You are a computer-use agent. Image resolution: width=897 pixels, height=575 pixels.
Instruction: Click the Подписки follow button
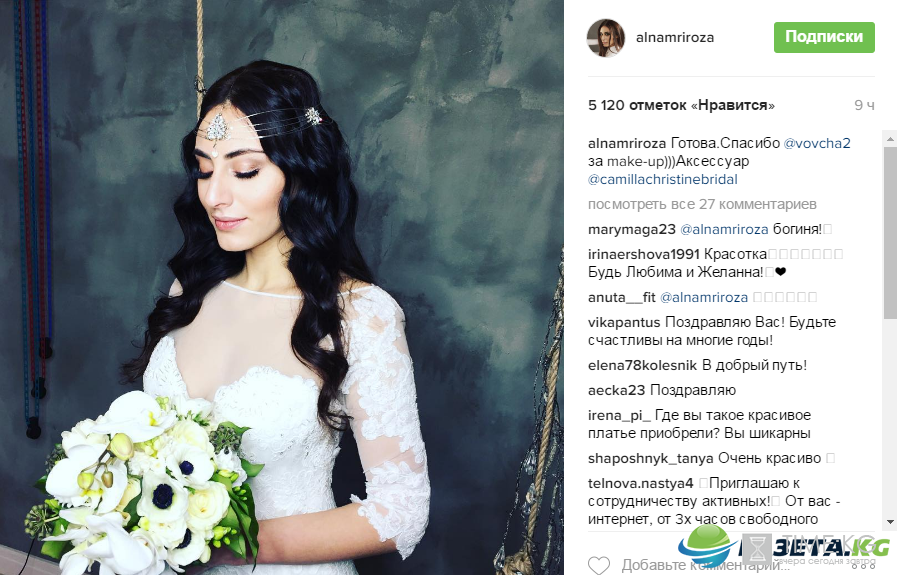(x=824, y=37)
